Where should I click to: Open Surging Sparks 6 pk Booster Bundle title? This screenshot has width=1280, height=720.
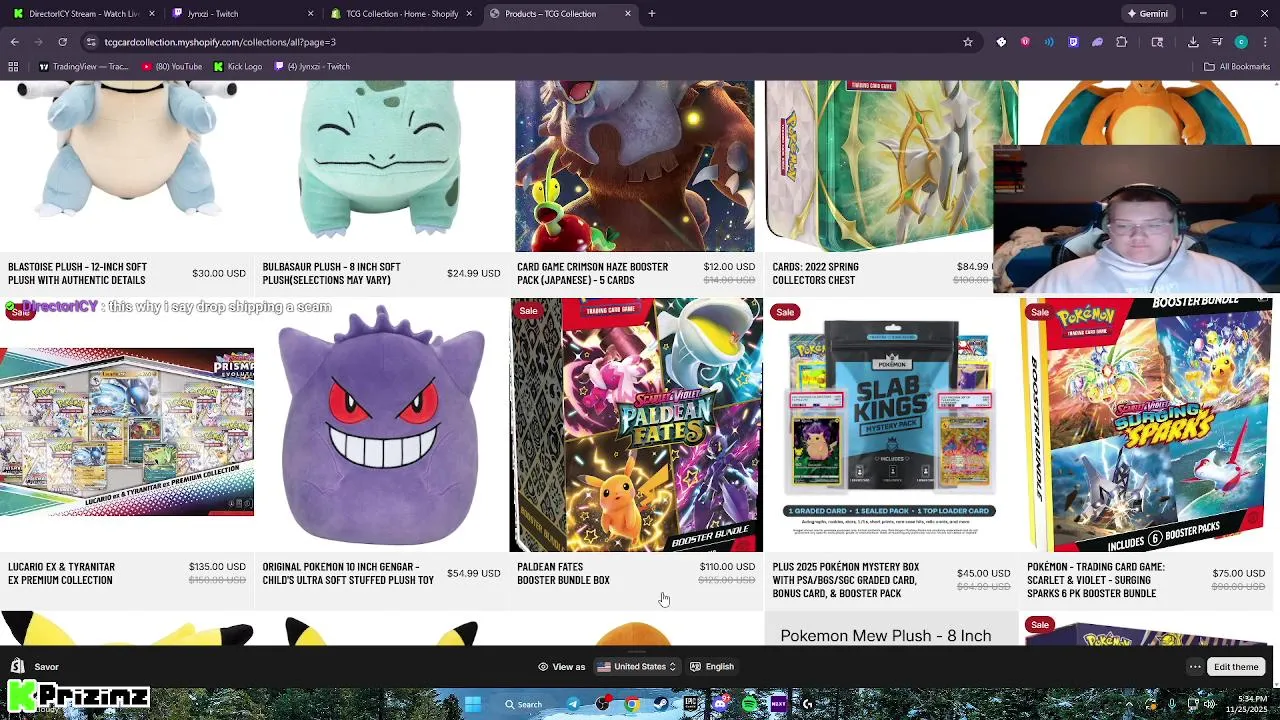click(1096, 580)
